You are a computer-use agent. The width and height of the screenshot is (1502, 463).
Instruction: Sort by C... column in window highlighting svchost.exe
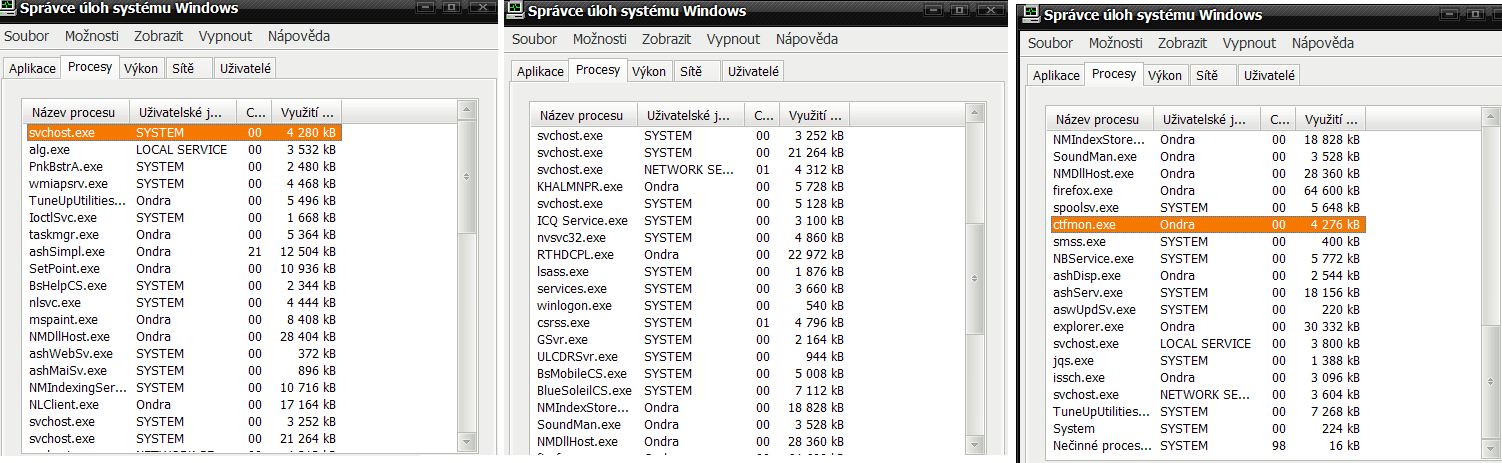[x=254, y=112]
